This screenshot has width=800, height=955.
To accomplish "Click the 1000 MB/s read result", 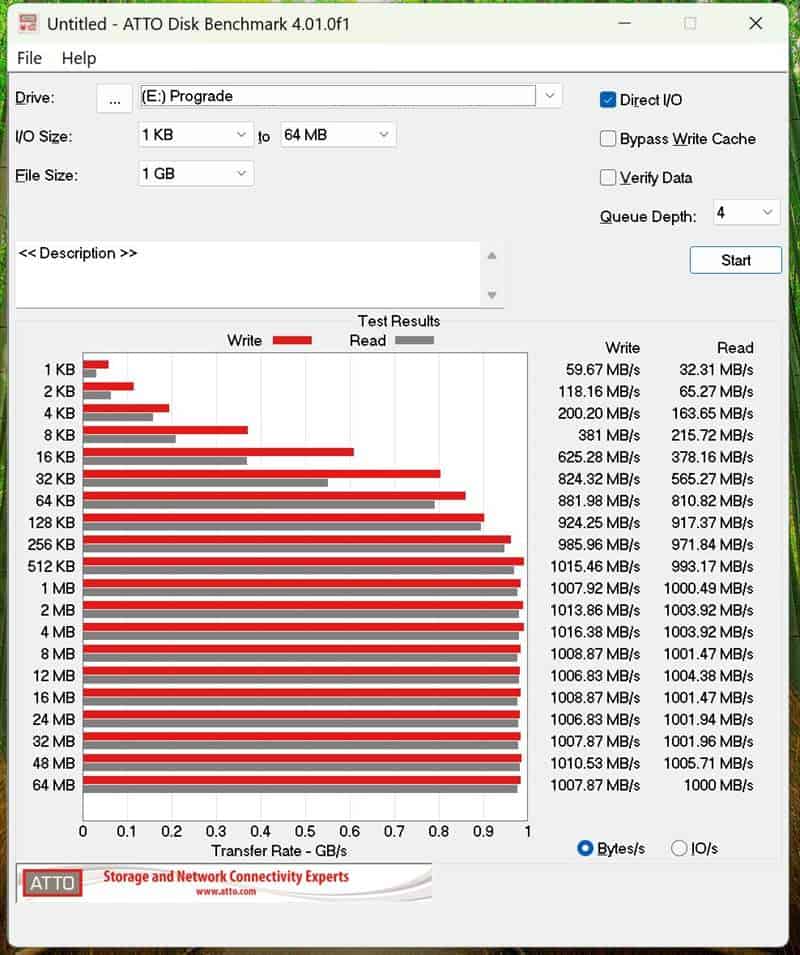I will pos(718,785).
